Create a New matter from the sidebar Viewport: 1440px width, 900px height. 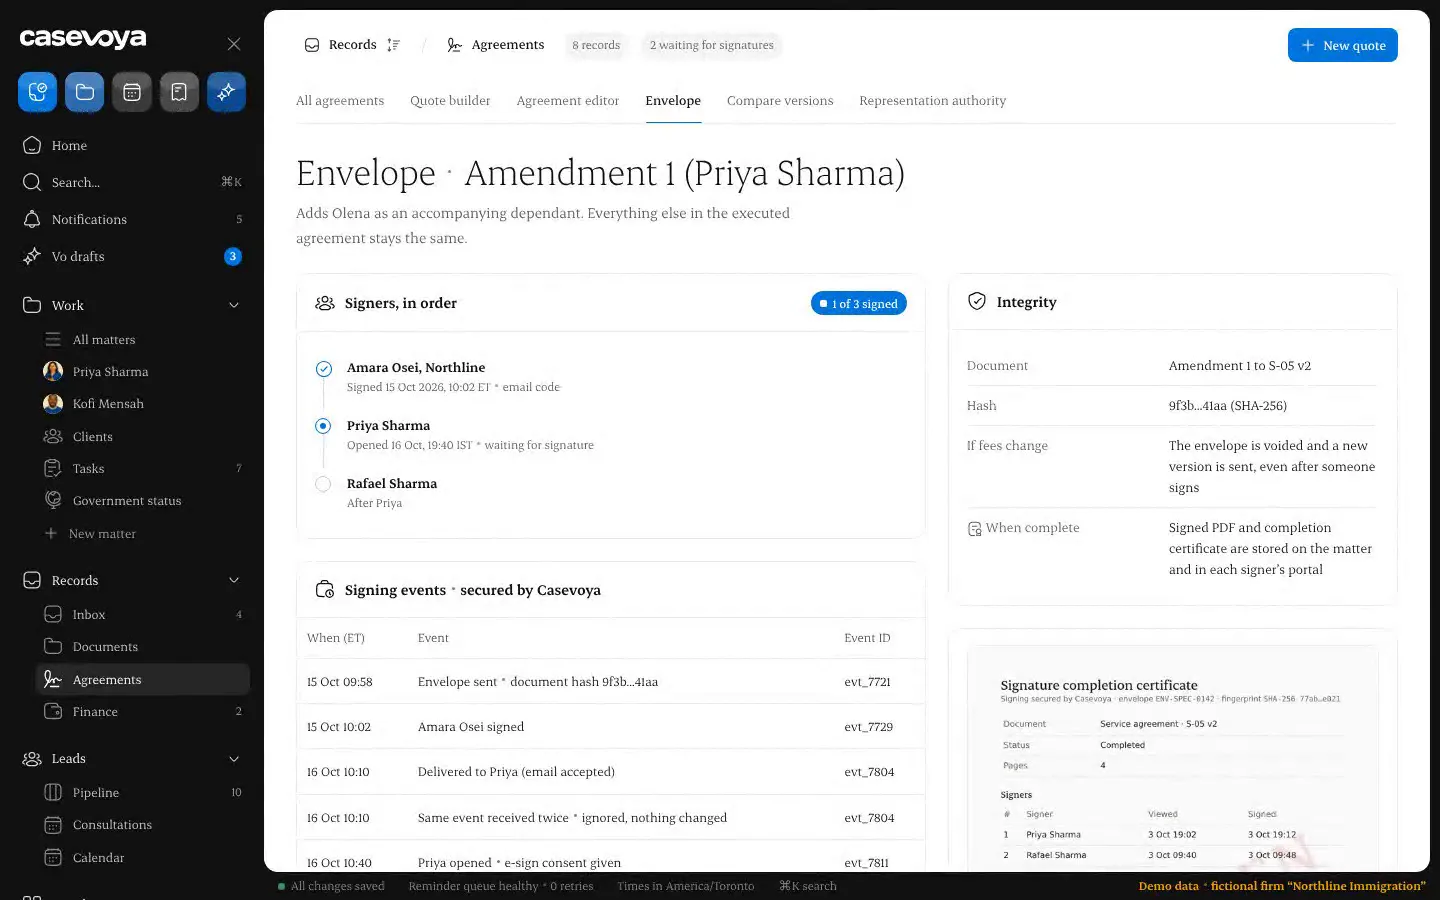click(x=142, y=534)
